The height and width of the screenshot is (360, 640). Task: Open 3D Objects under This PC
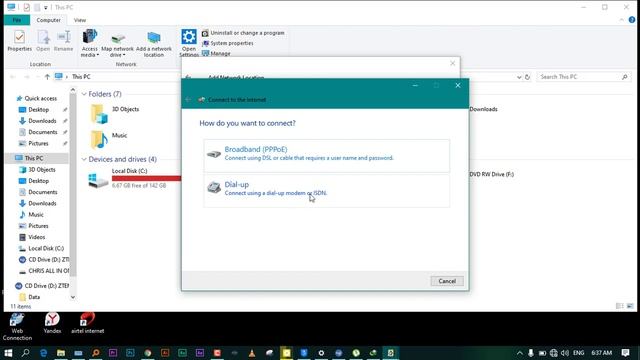[x=42, y=169]
